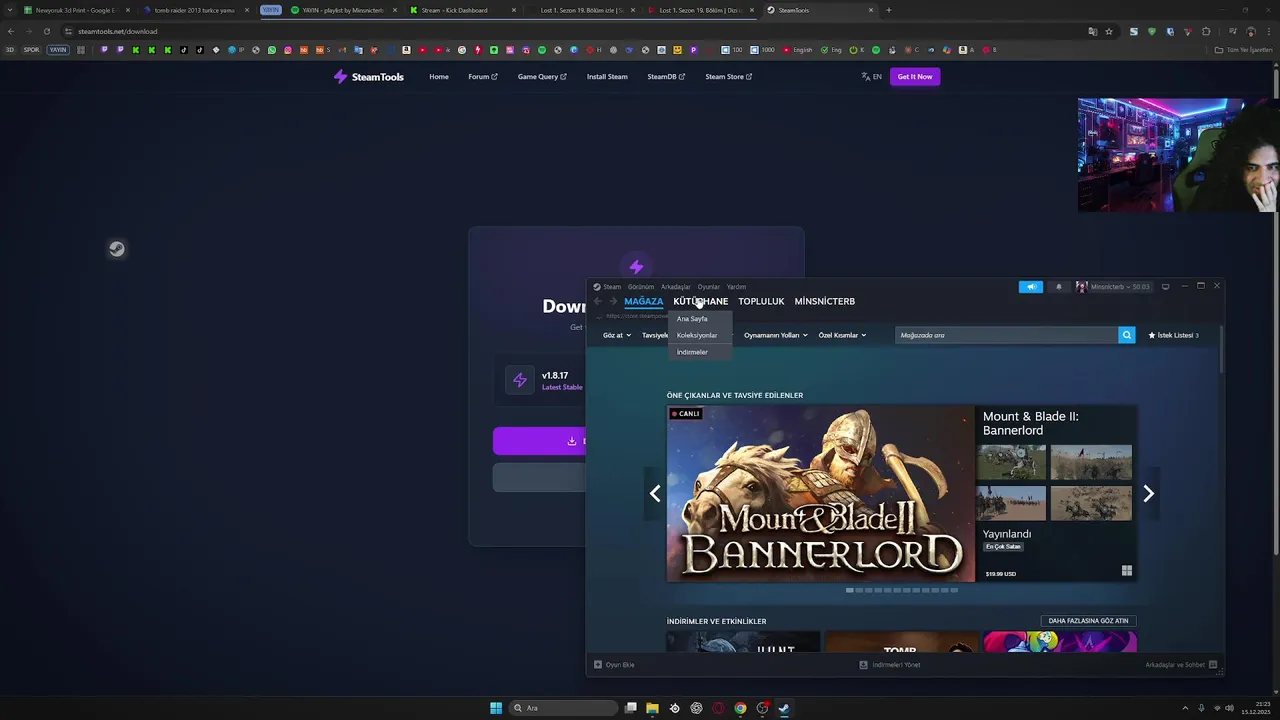
Task: Switch to tomb raider 2013 browser tab
Action: click(x=194, y=10)
